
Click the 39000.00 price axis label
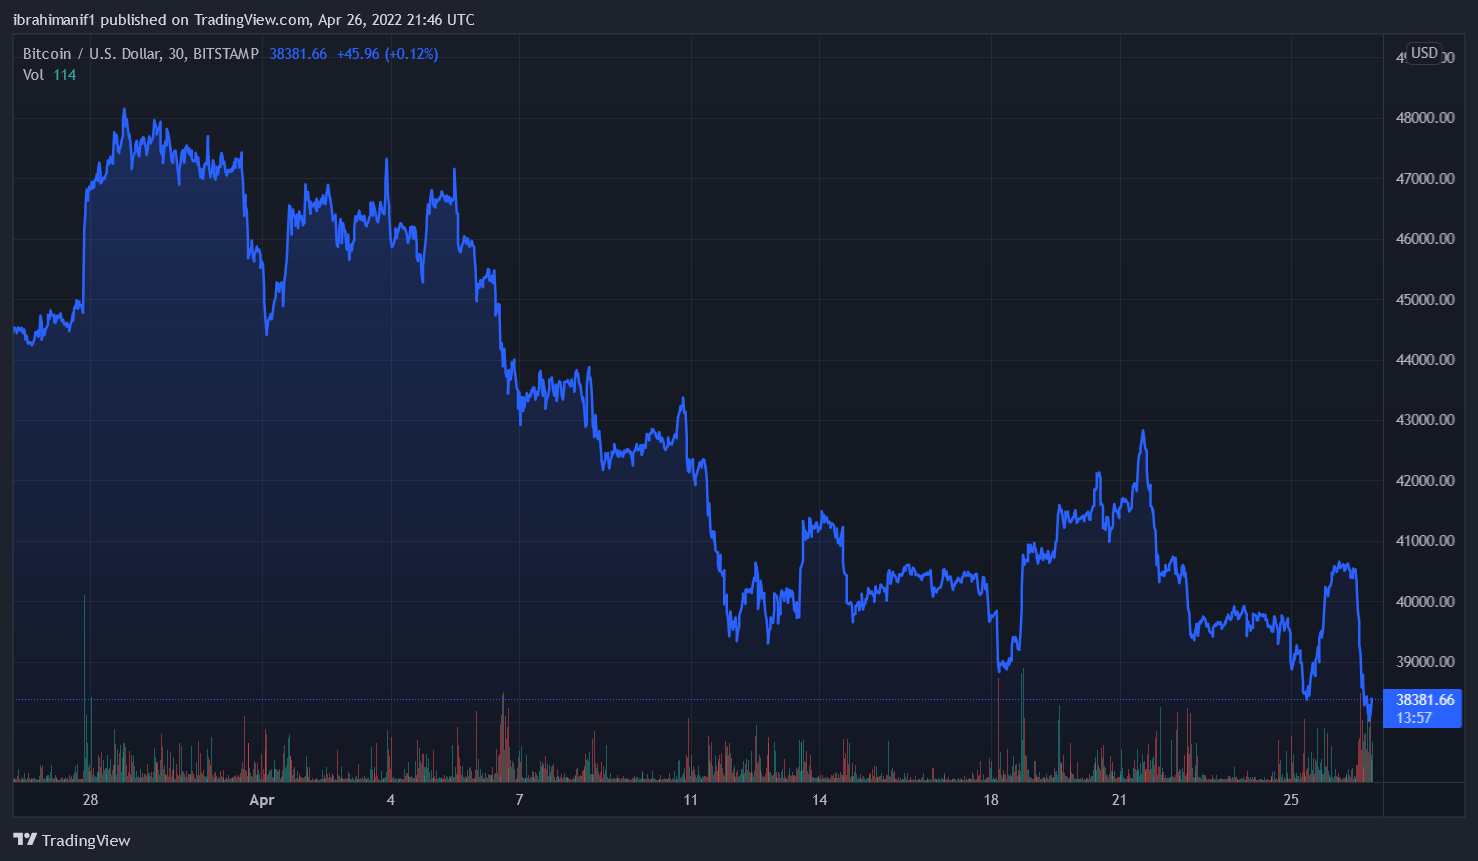pyautogui.click(x=1424, y=662)
